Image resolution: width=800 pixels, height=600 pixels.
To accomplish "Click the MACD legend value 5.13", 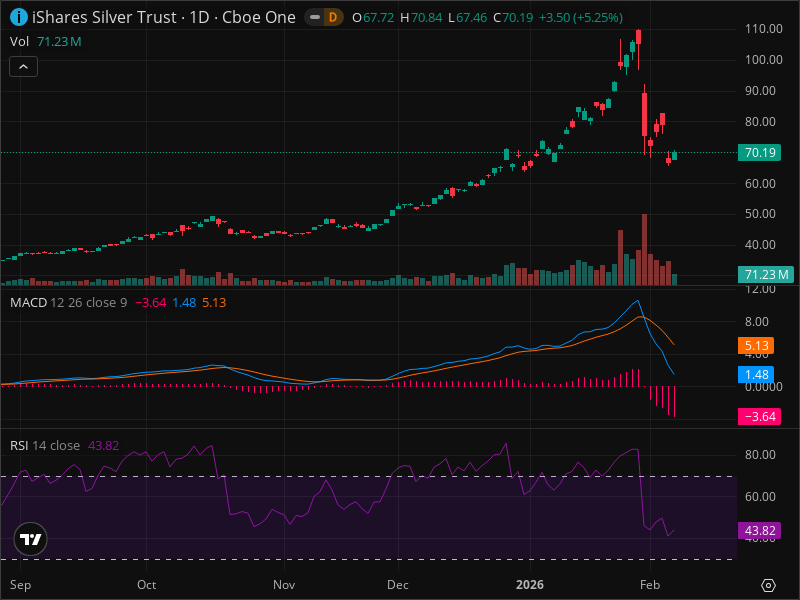I will coord(214,303).
